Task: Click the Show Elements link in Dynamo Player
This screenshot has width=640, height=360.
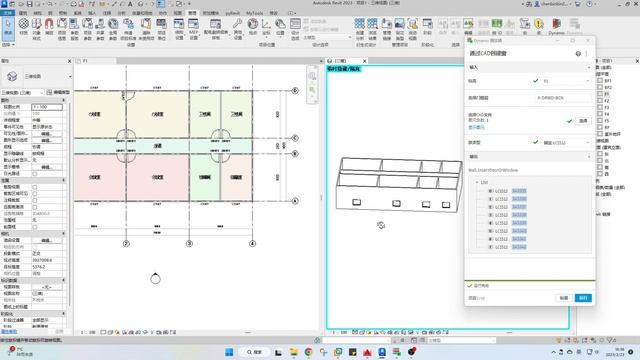Action: [x=476, y=127]
